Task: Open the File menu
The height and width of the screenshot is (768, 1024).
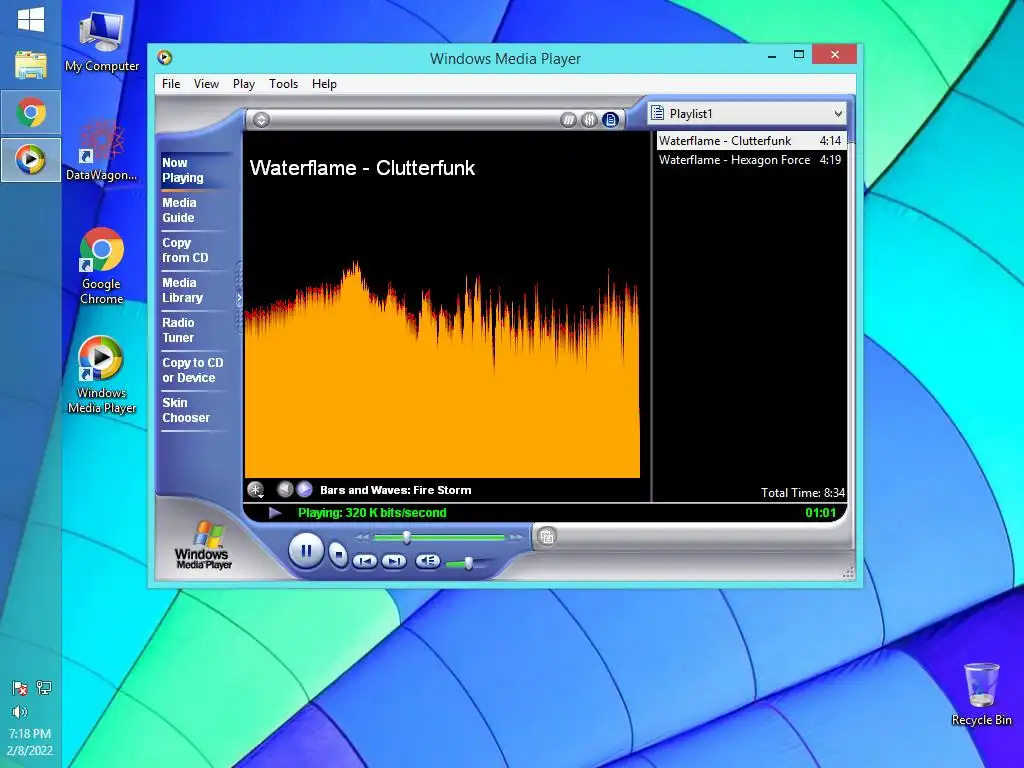Action: pyautogui.click(x=171, y=84)
